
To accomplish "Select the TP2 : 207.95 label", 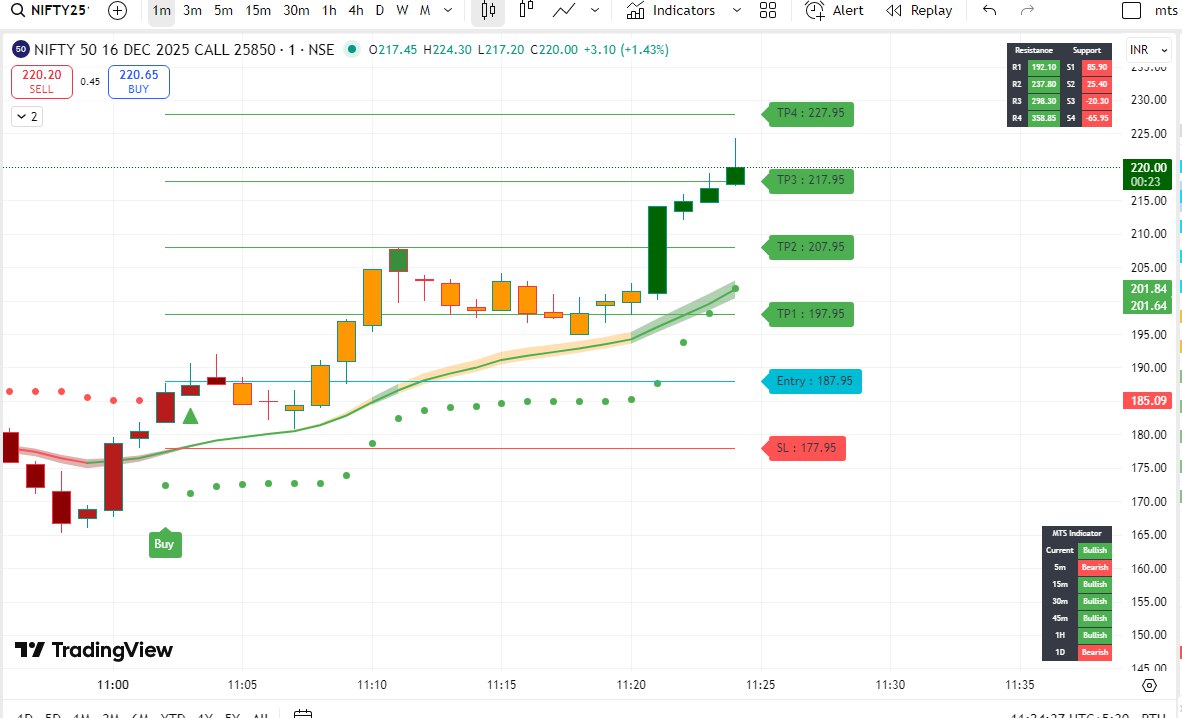I will pyautogui.click(x=810, y=247).
